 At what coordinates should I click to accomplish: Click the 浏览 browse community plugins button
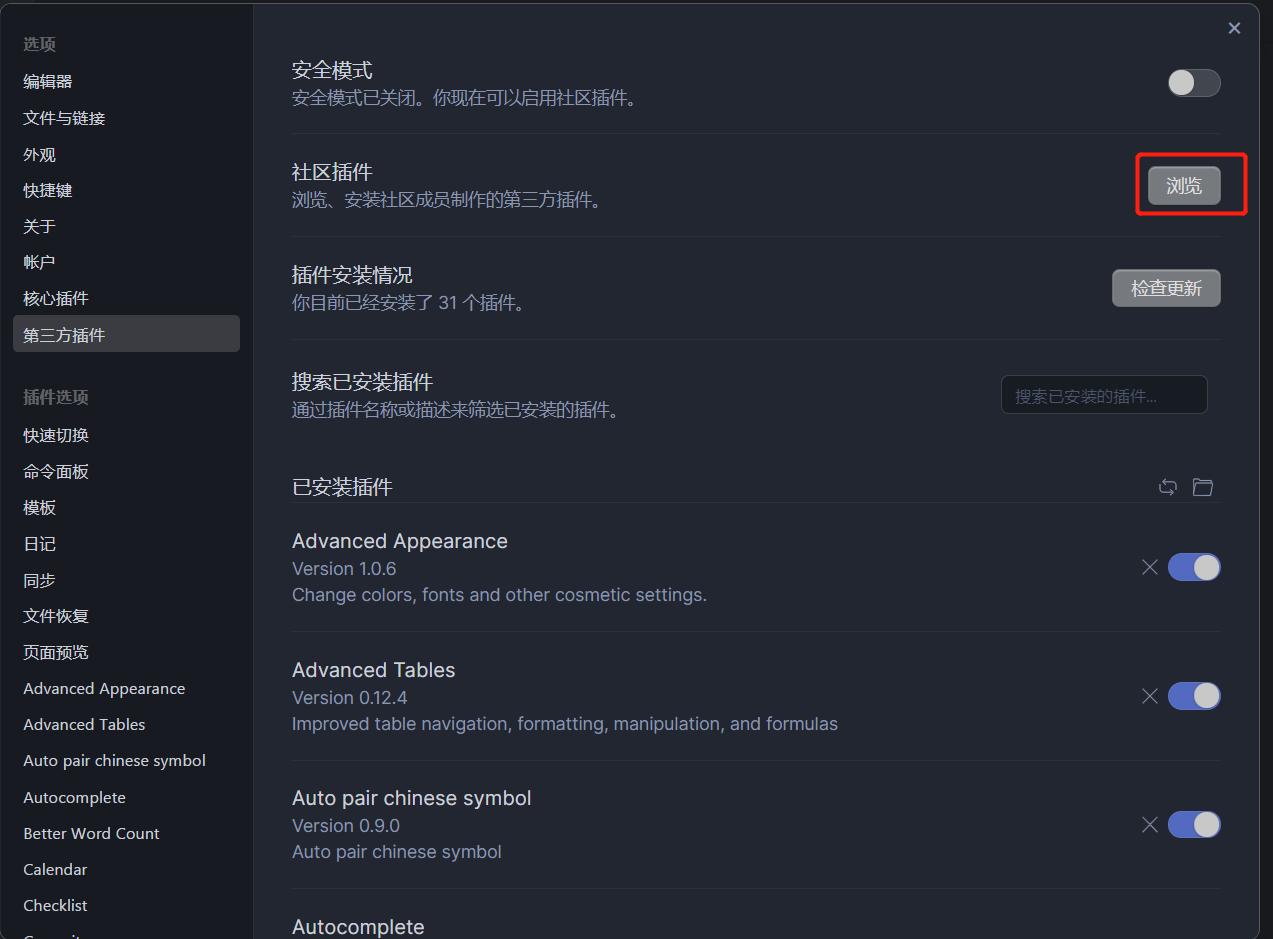[x=1184, y=186]
